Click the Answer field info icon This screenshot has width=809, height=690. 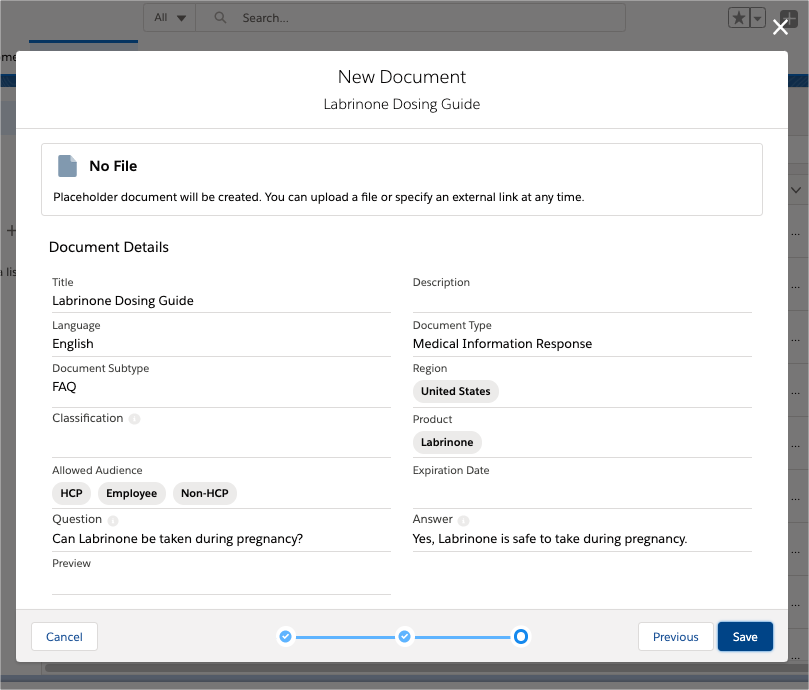pos(464,520)
